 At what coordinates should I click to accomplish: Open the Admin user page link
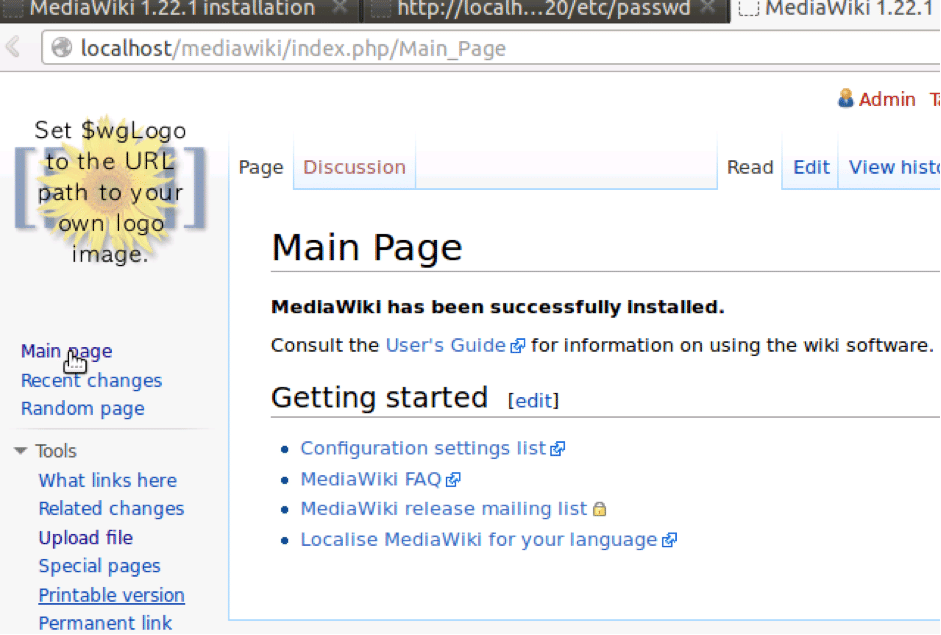pos(887,99)
